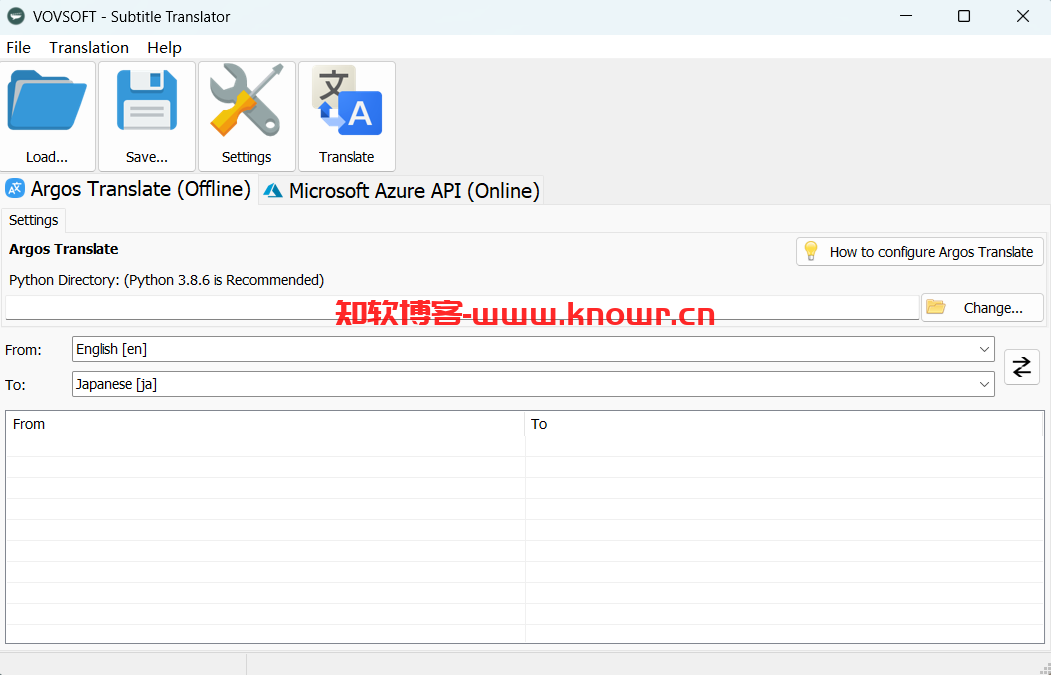Minimize the Subtitle Translator window
The image size is (1051, 675).
click(x=905, y=16)
